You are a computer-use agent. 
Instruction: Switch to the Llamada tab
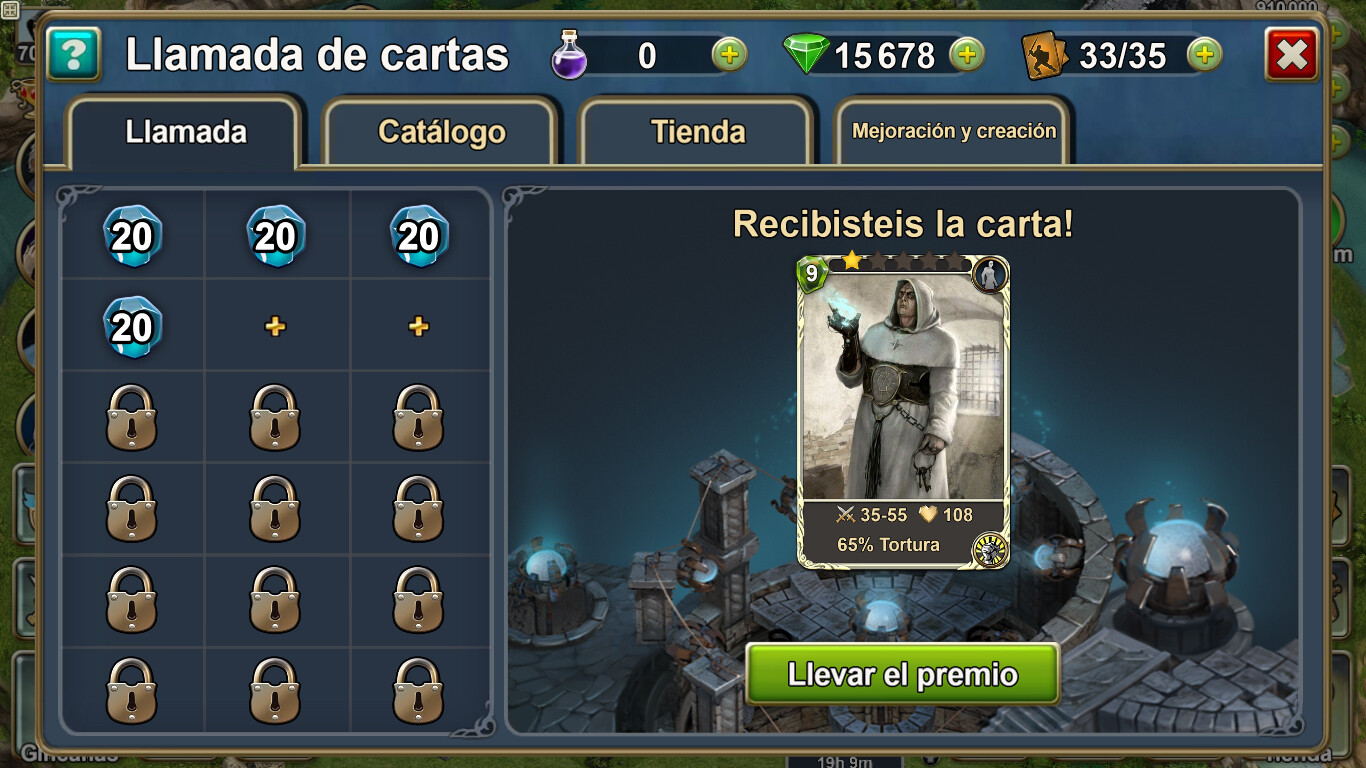tap(185, 131)
